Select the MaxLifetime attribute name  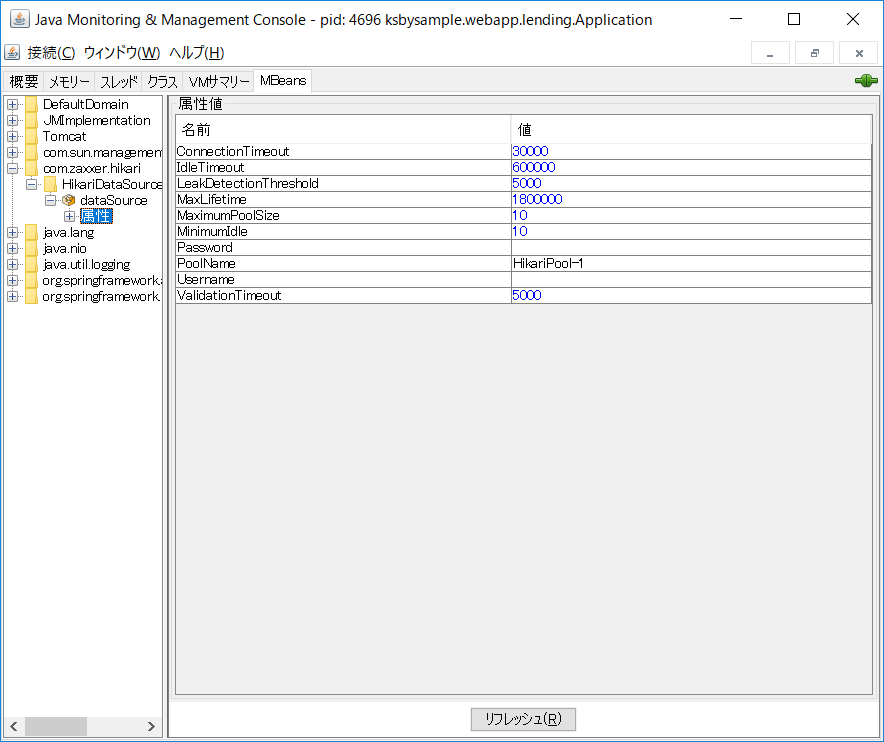pyautogui.click(x=211, y=199)
